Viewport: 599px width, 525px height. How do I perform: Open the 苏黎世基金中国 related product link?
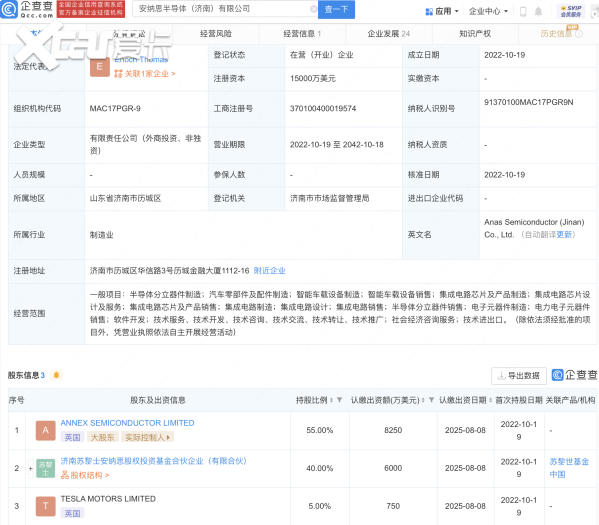coord(569,468)
